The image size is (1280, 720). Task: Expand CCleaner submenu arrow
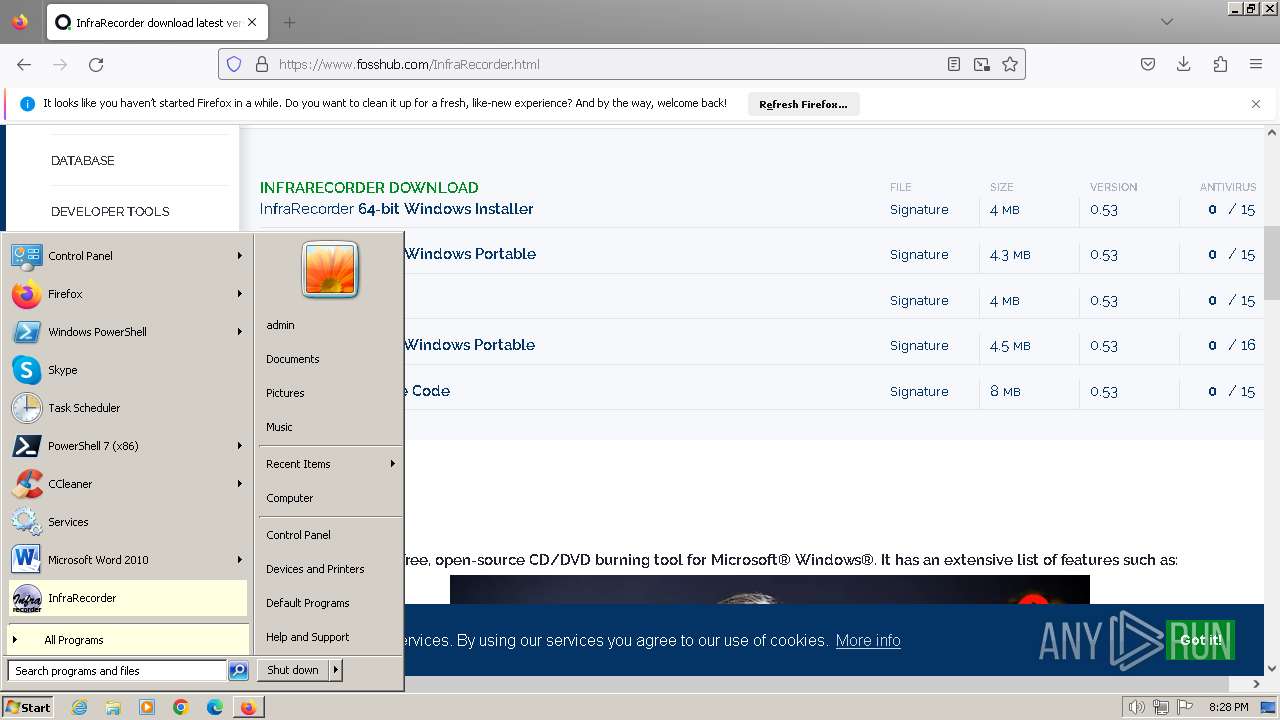[240, 484]
